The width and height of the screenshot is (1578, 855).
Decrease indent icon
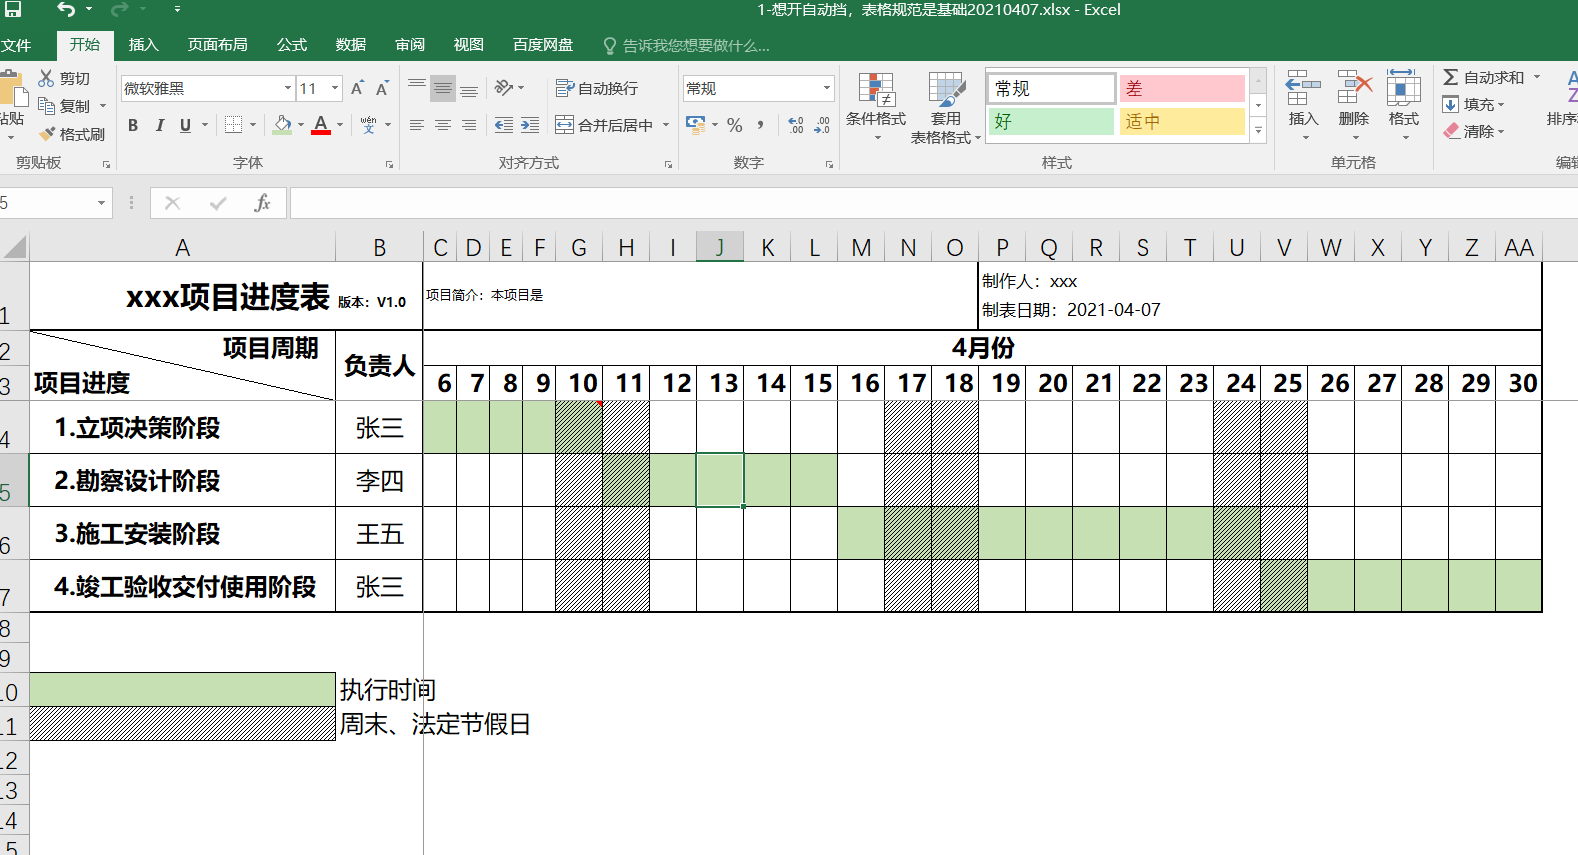[504, 125]
